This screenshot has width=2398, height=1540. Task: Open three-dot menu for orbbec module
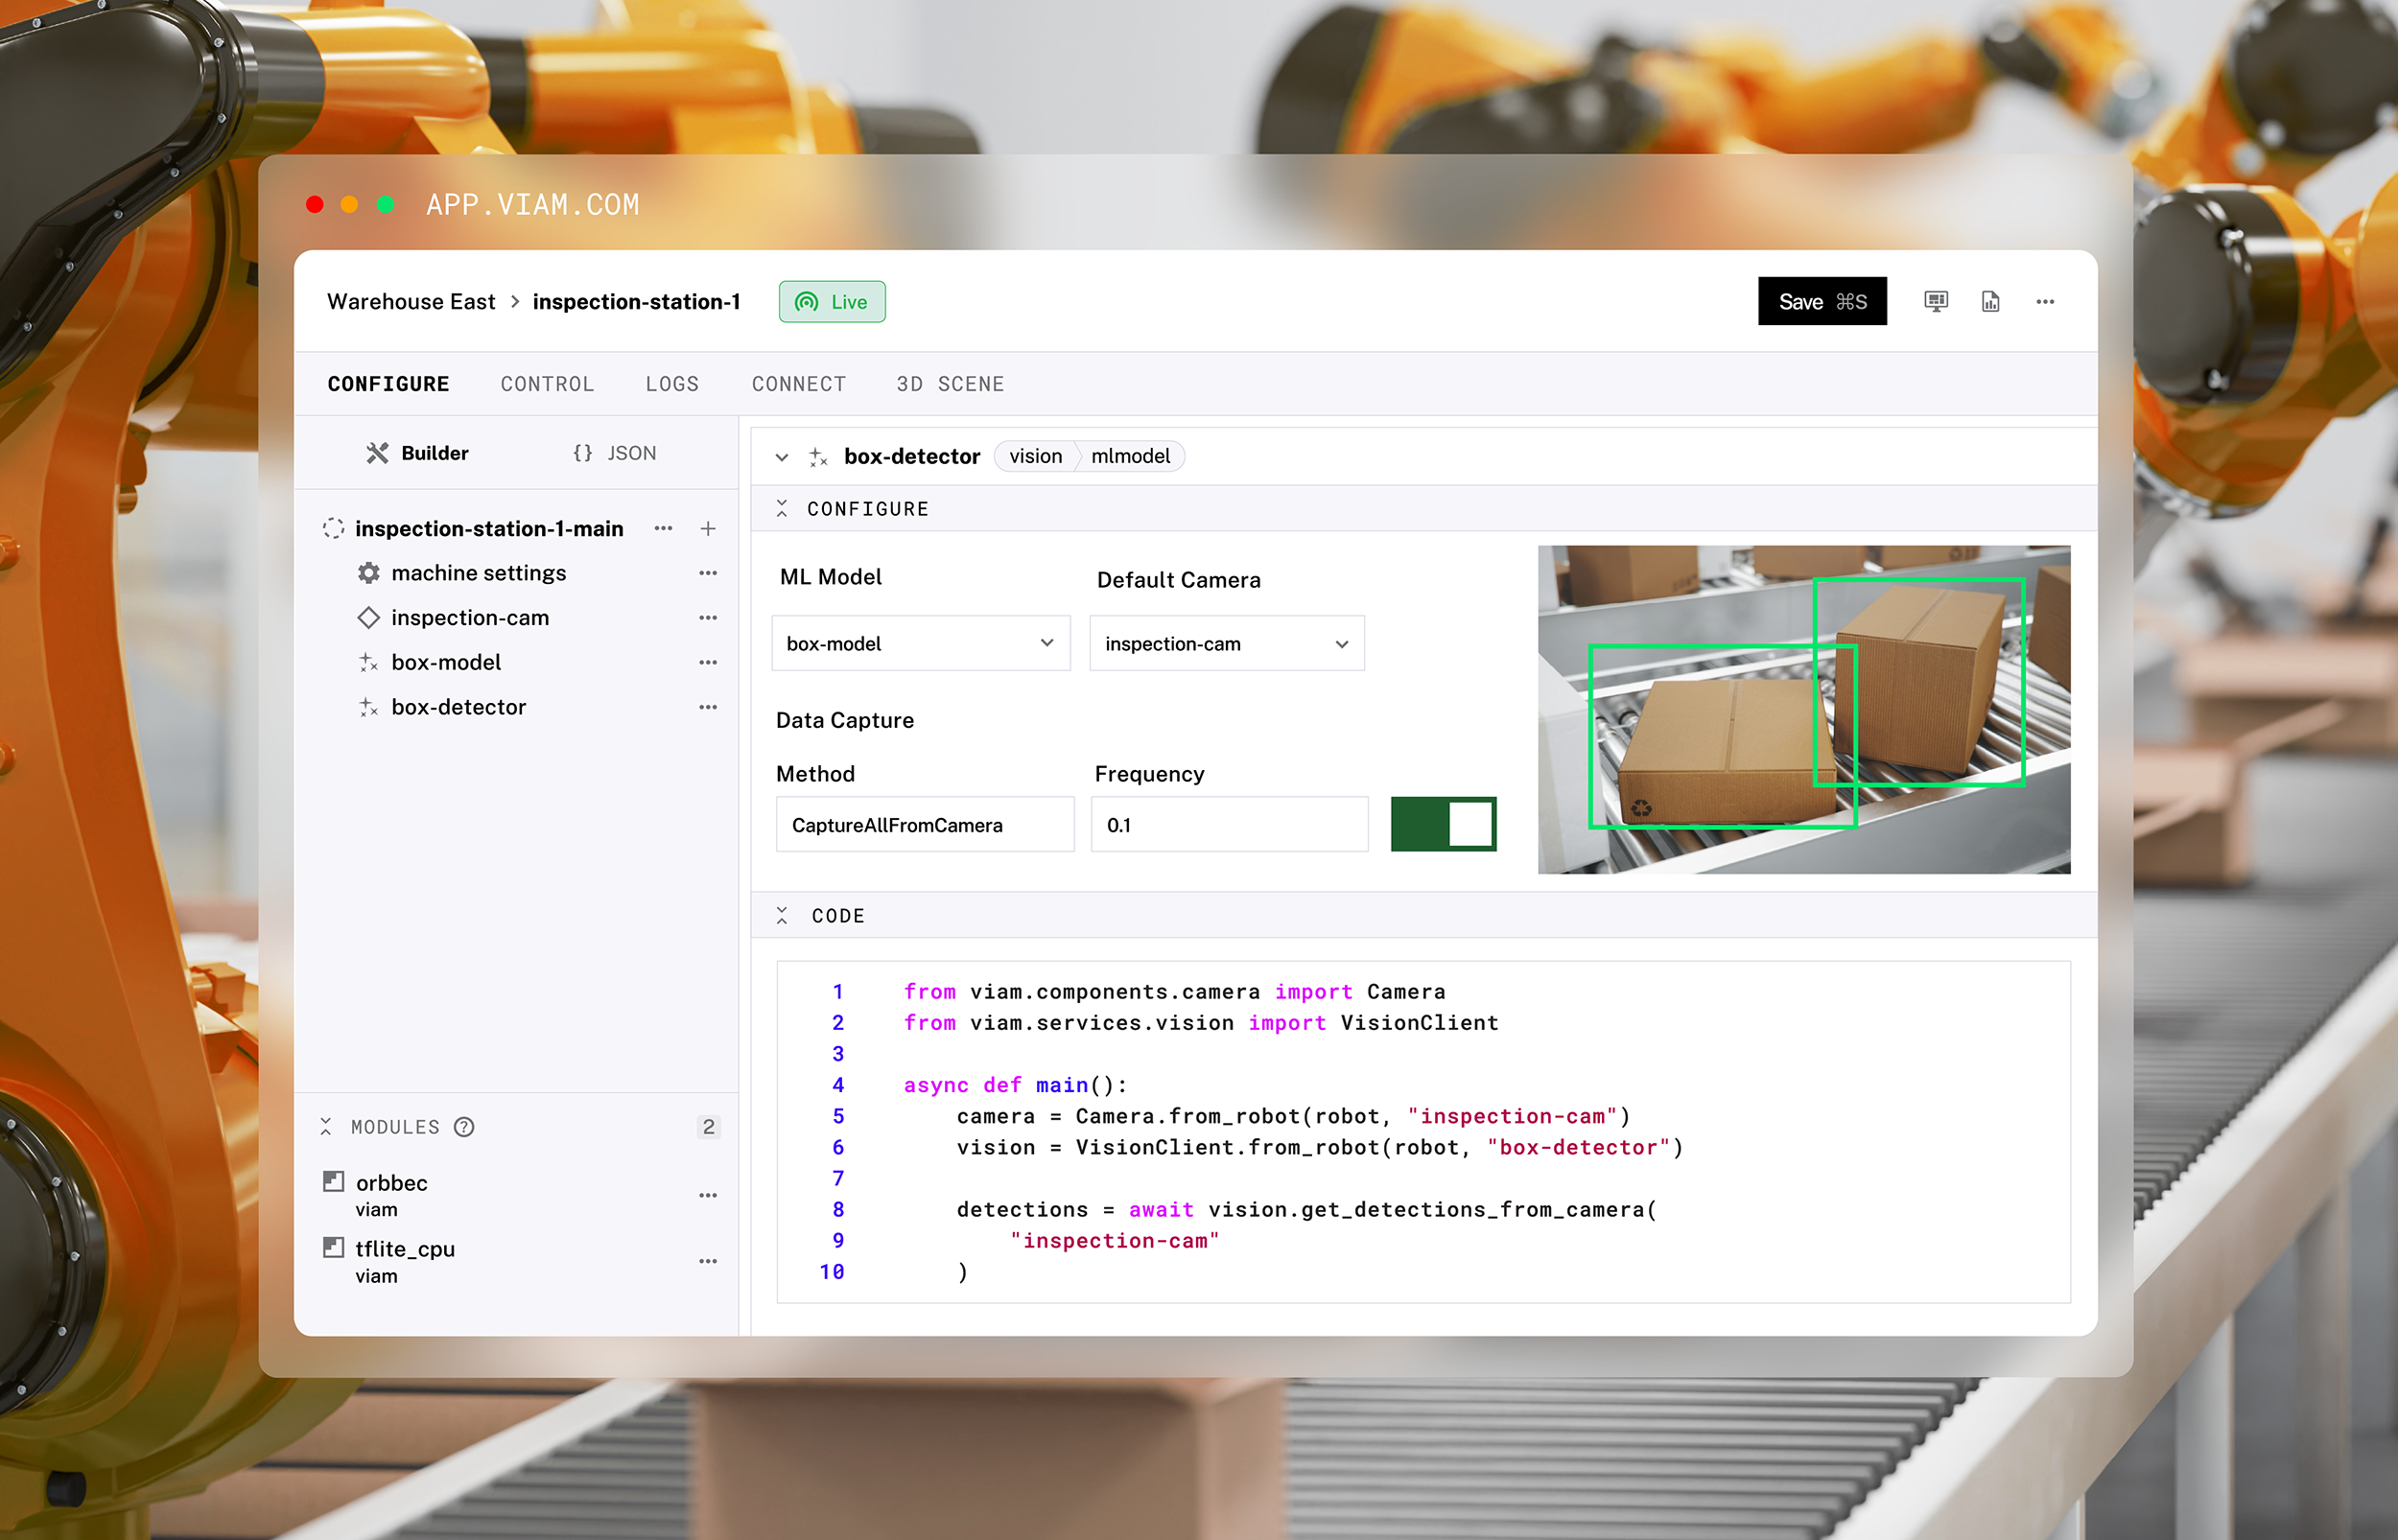[x=708, y=1195]
